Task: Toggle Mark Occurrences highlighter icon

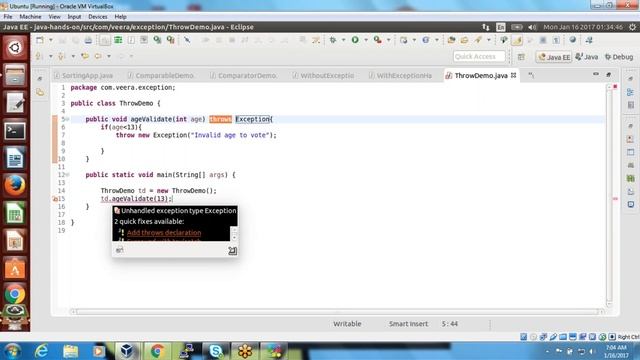Action: (x=517, y=40)
